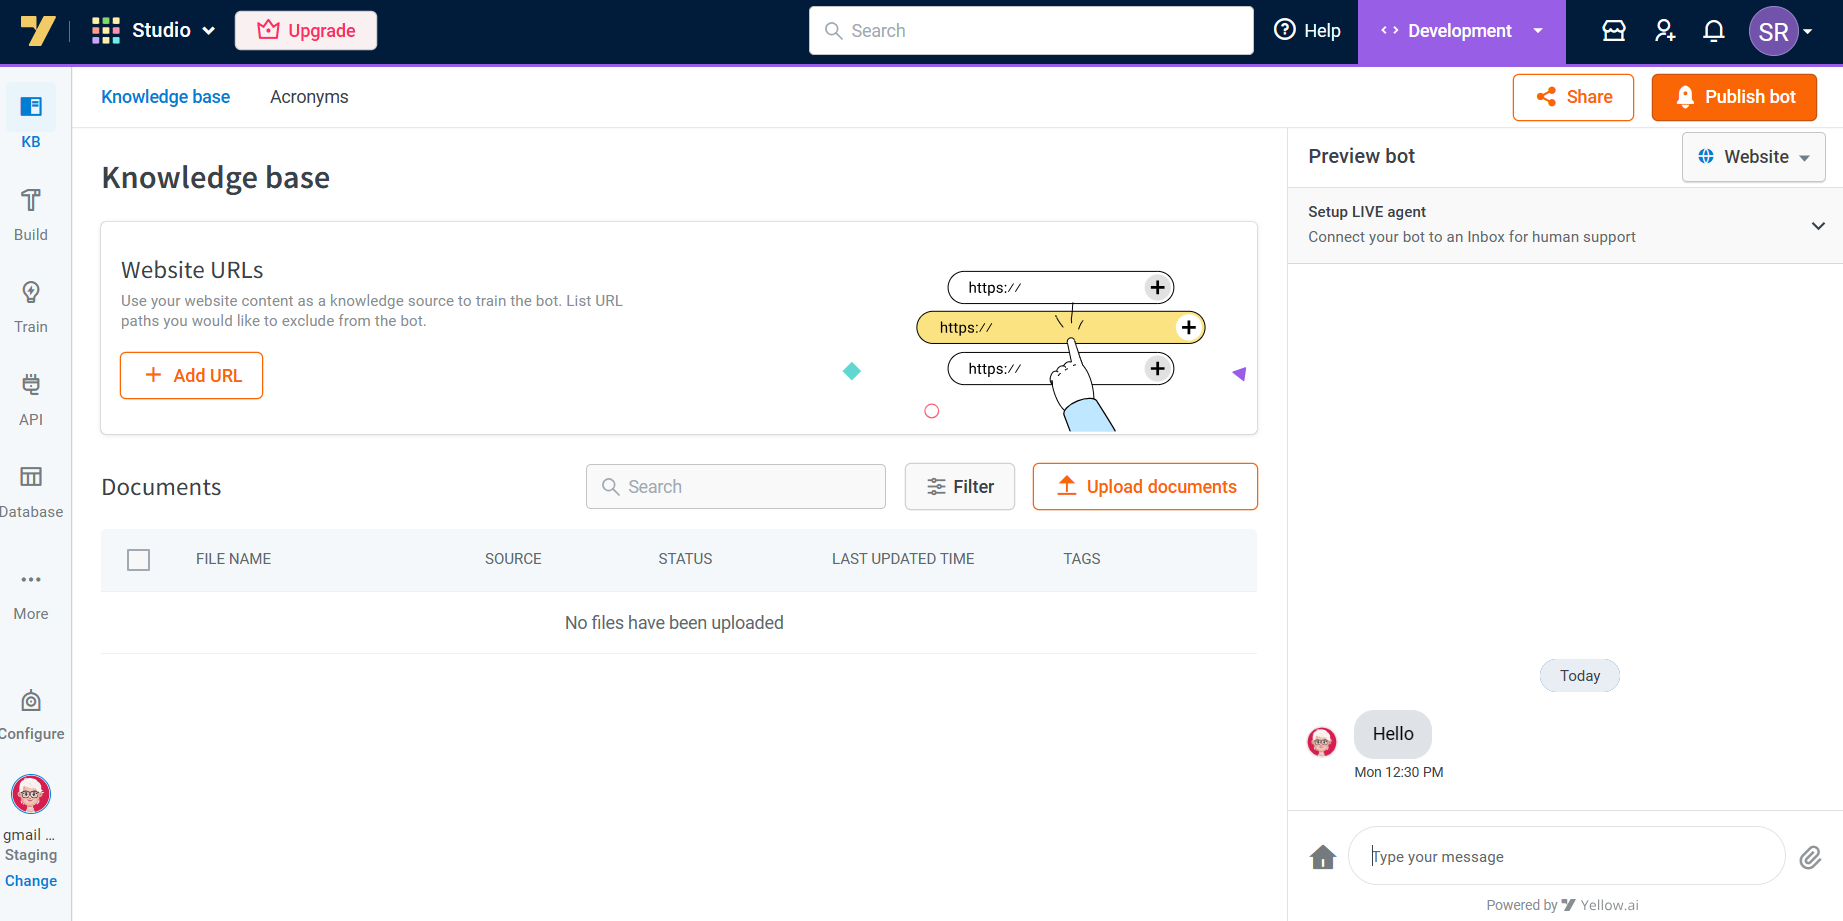Open the API section in sidebar
The height and width of the screenshot is (921, 1843).
pyautogui.click(x=31, y=399)
